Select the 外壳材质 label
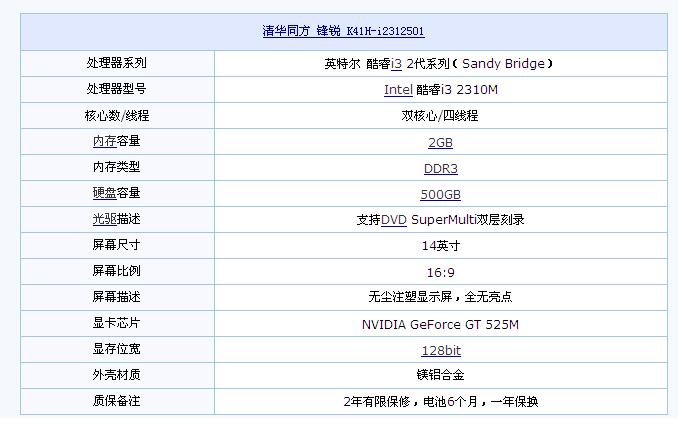This screenshot has height=425, width=685. [116, 375]
